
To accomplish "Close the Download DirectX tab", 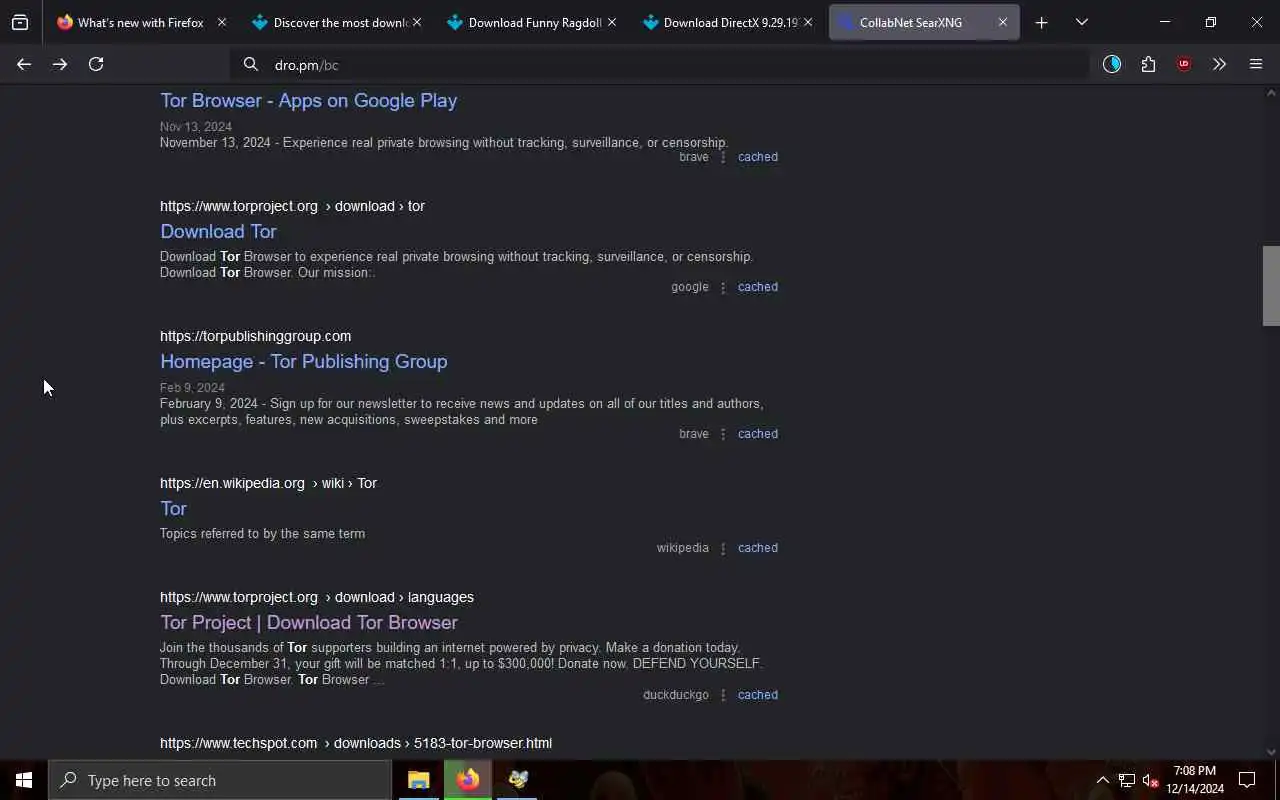I will point(807,22).
